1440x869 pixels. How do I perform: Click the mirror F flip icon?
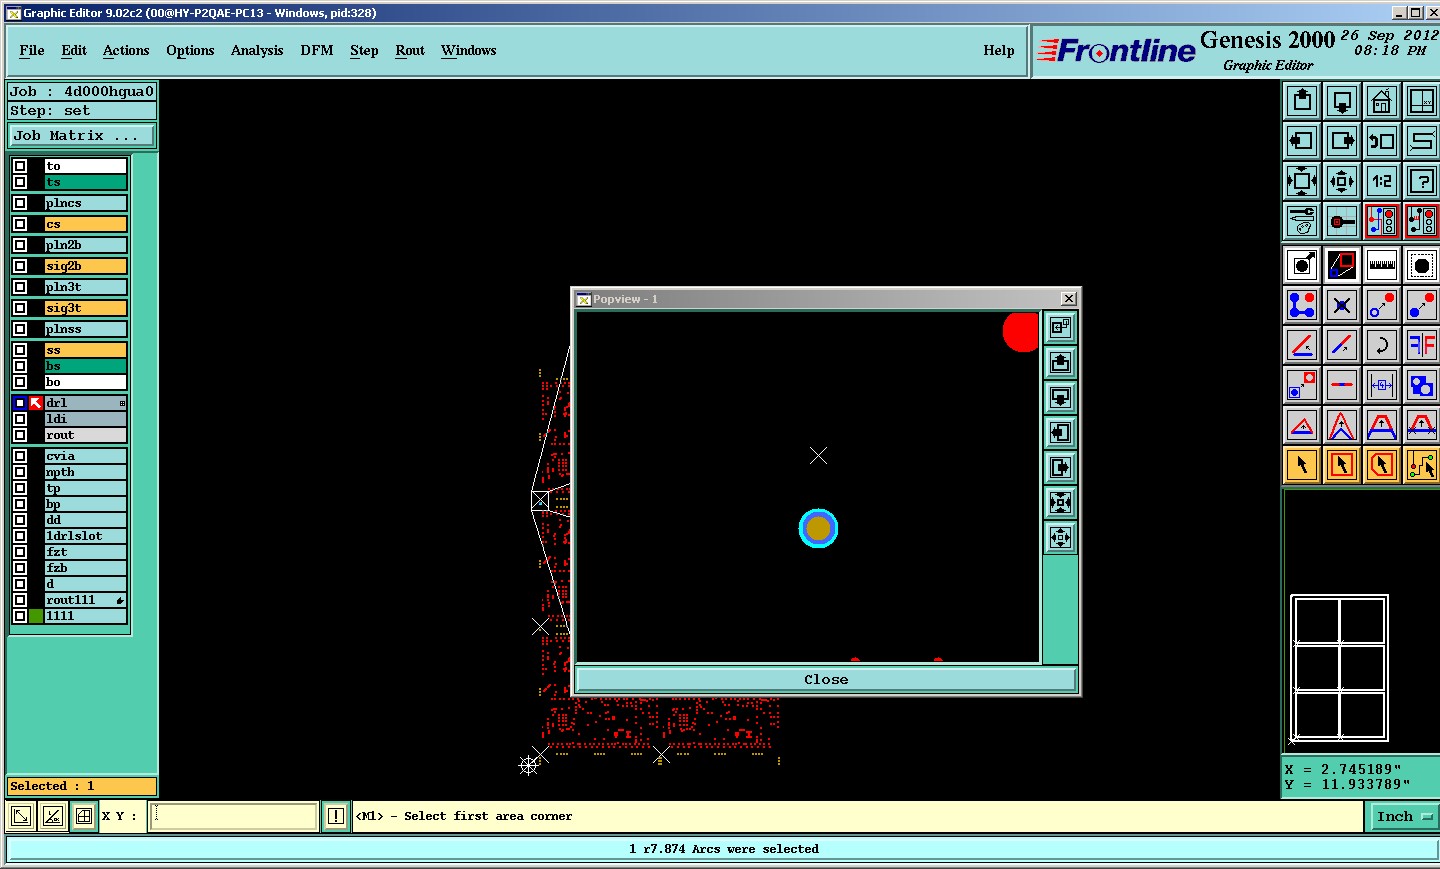[x=1421, y=345]
